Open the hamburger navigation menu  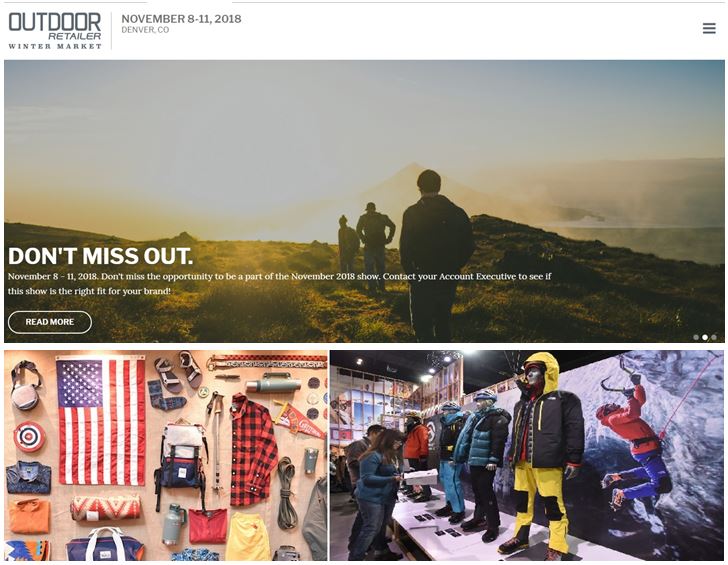click(x=708, y=28)
